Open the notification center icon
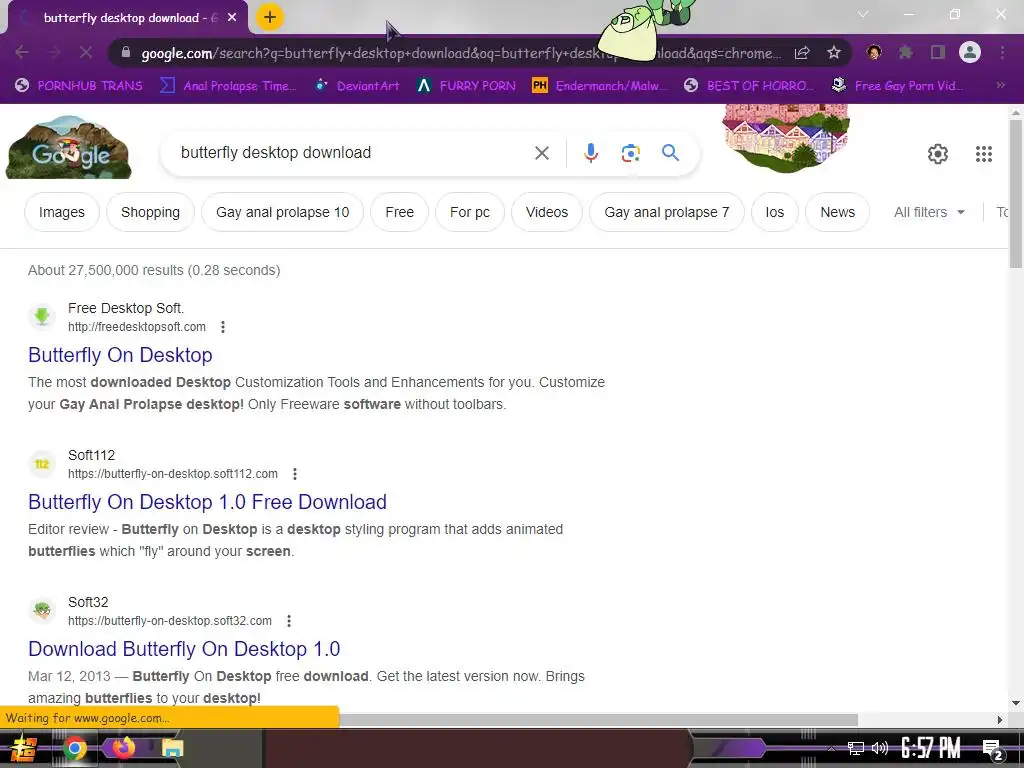Screen dimensions: 1024x768 click(x=993, y=750)
